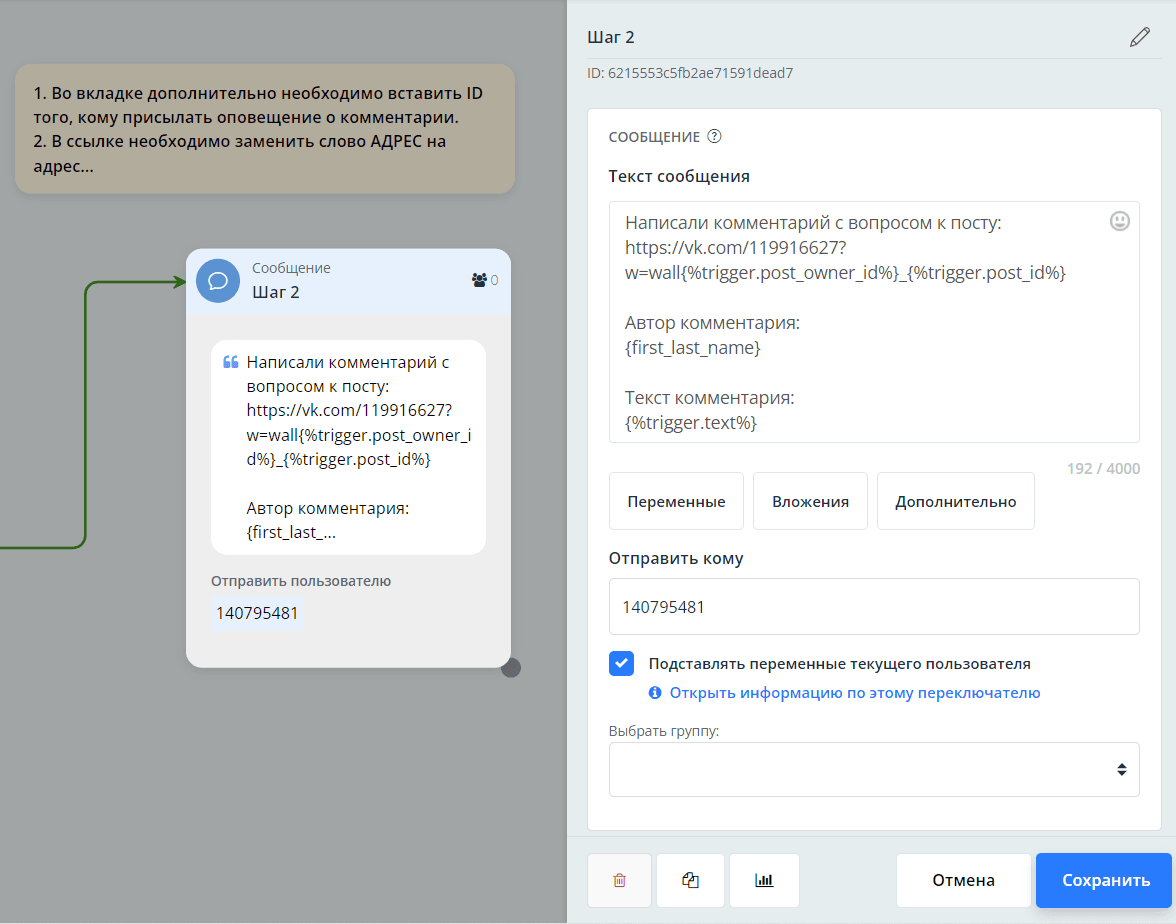Click the users count icon on block
The height and width of the screenshot is (924, 1176).
pyautogui.click(x=479, y=280)
